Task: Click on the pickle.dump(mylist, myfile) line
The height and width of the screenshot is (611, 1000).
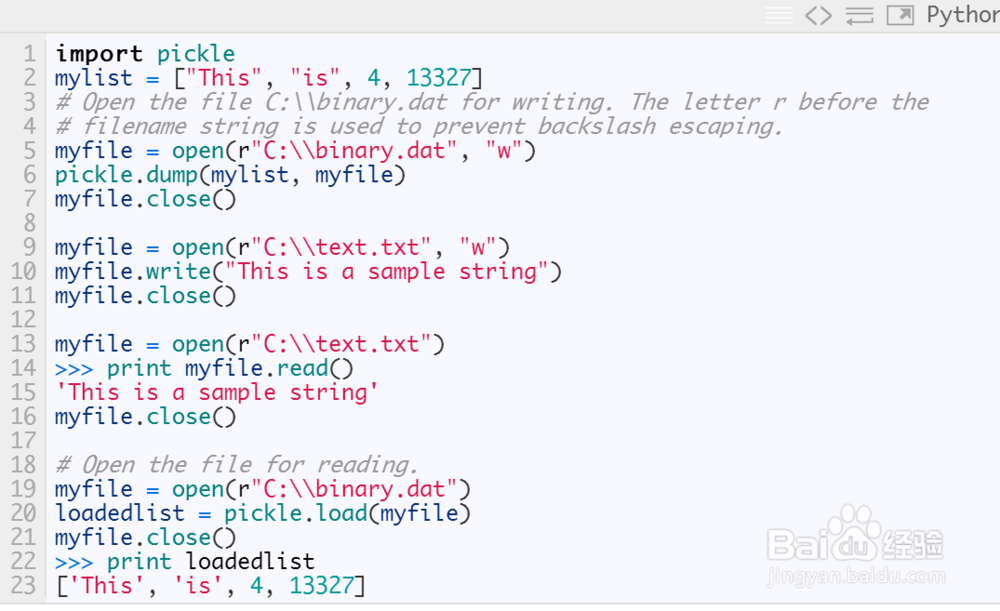Action: point(230,175)
